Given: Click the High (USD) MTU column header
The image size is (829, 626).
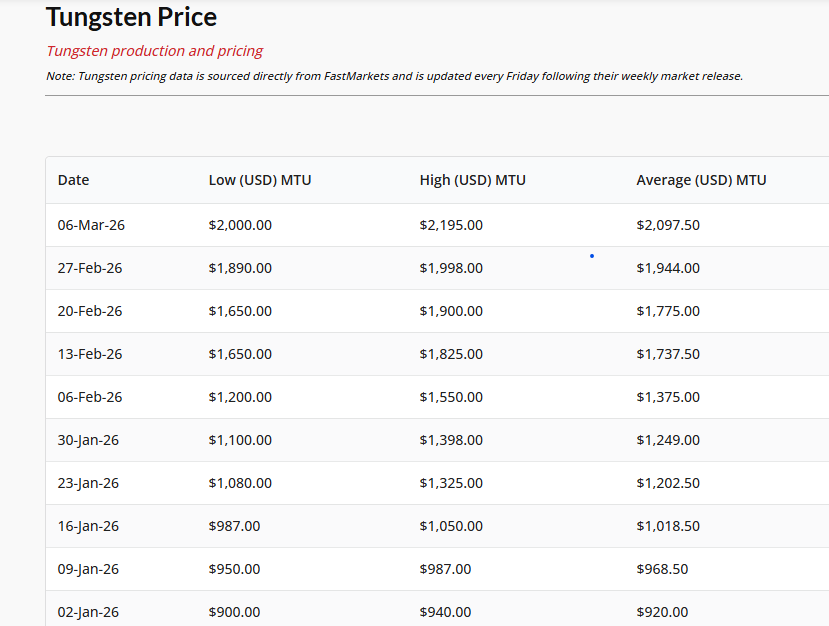Looking at the screenshot, I should 472,180.
